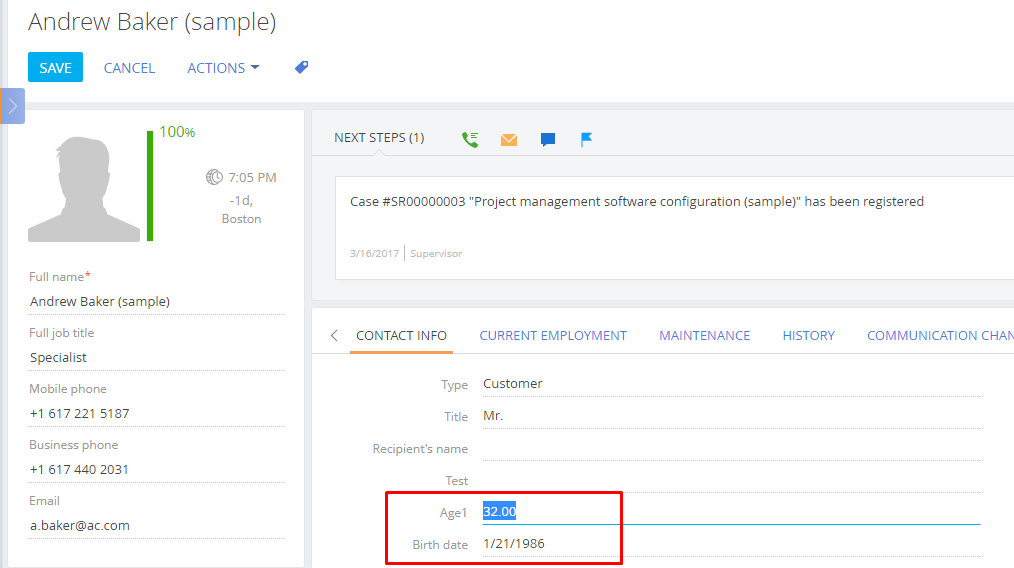Click the time zone clock icon
The width and height of the screenshot is (1014, 568).
214,177
